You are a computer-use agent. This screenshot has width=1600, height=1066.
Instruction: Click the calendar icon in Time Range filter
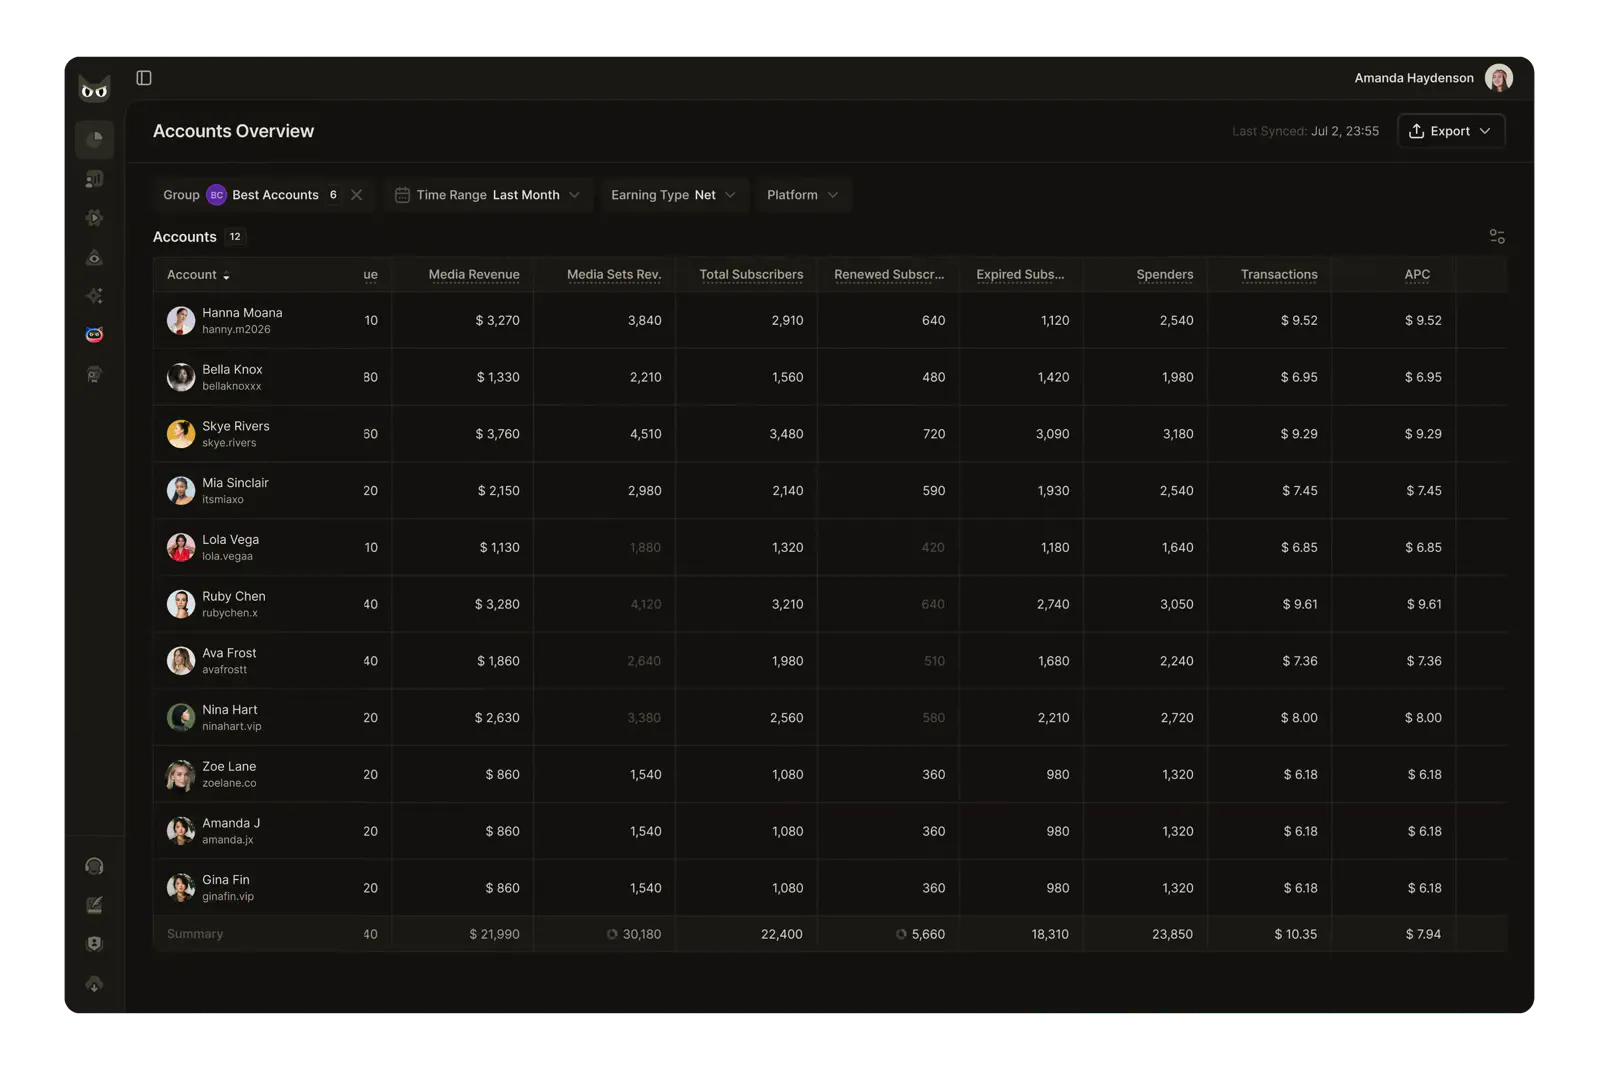coord(402,195)
